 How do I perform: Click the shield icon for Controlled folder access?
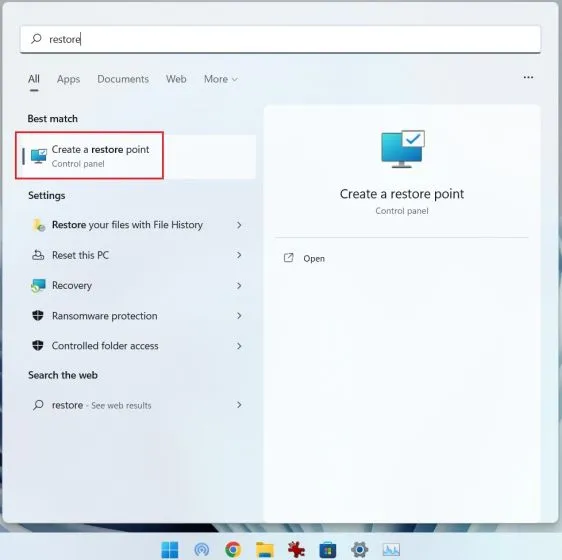(38, 346)
